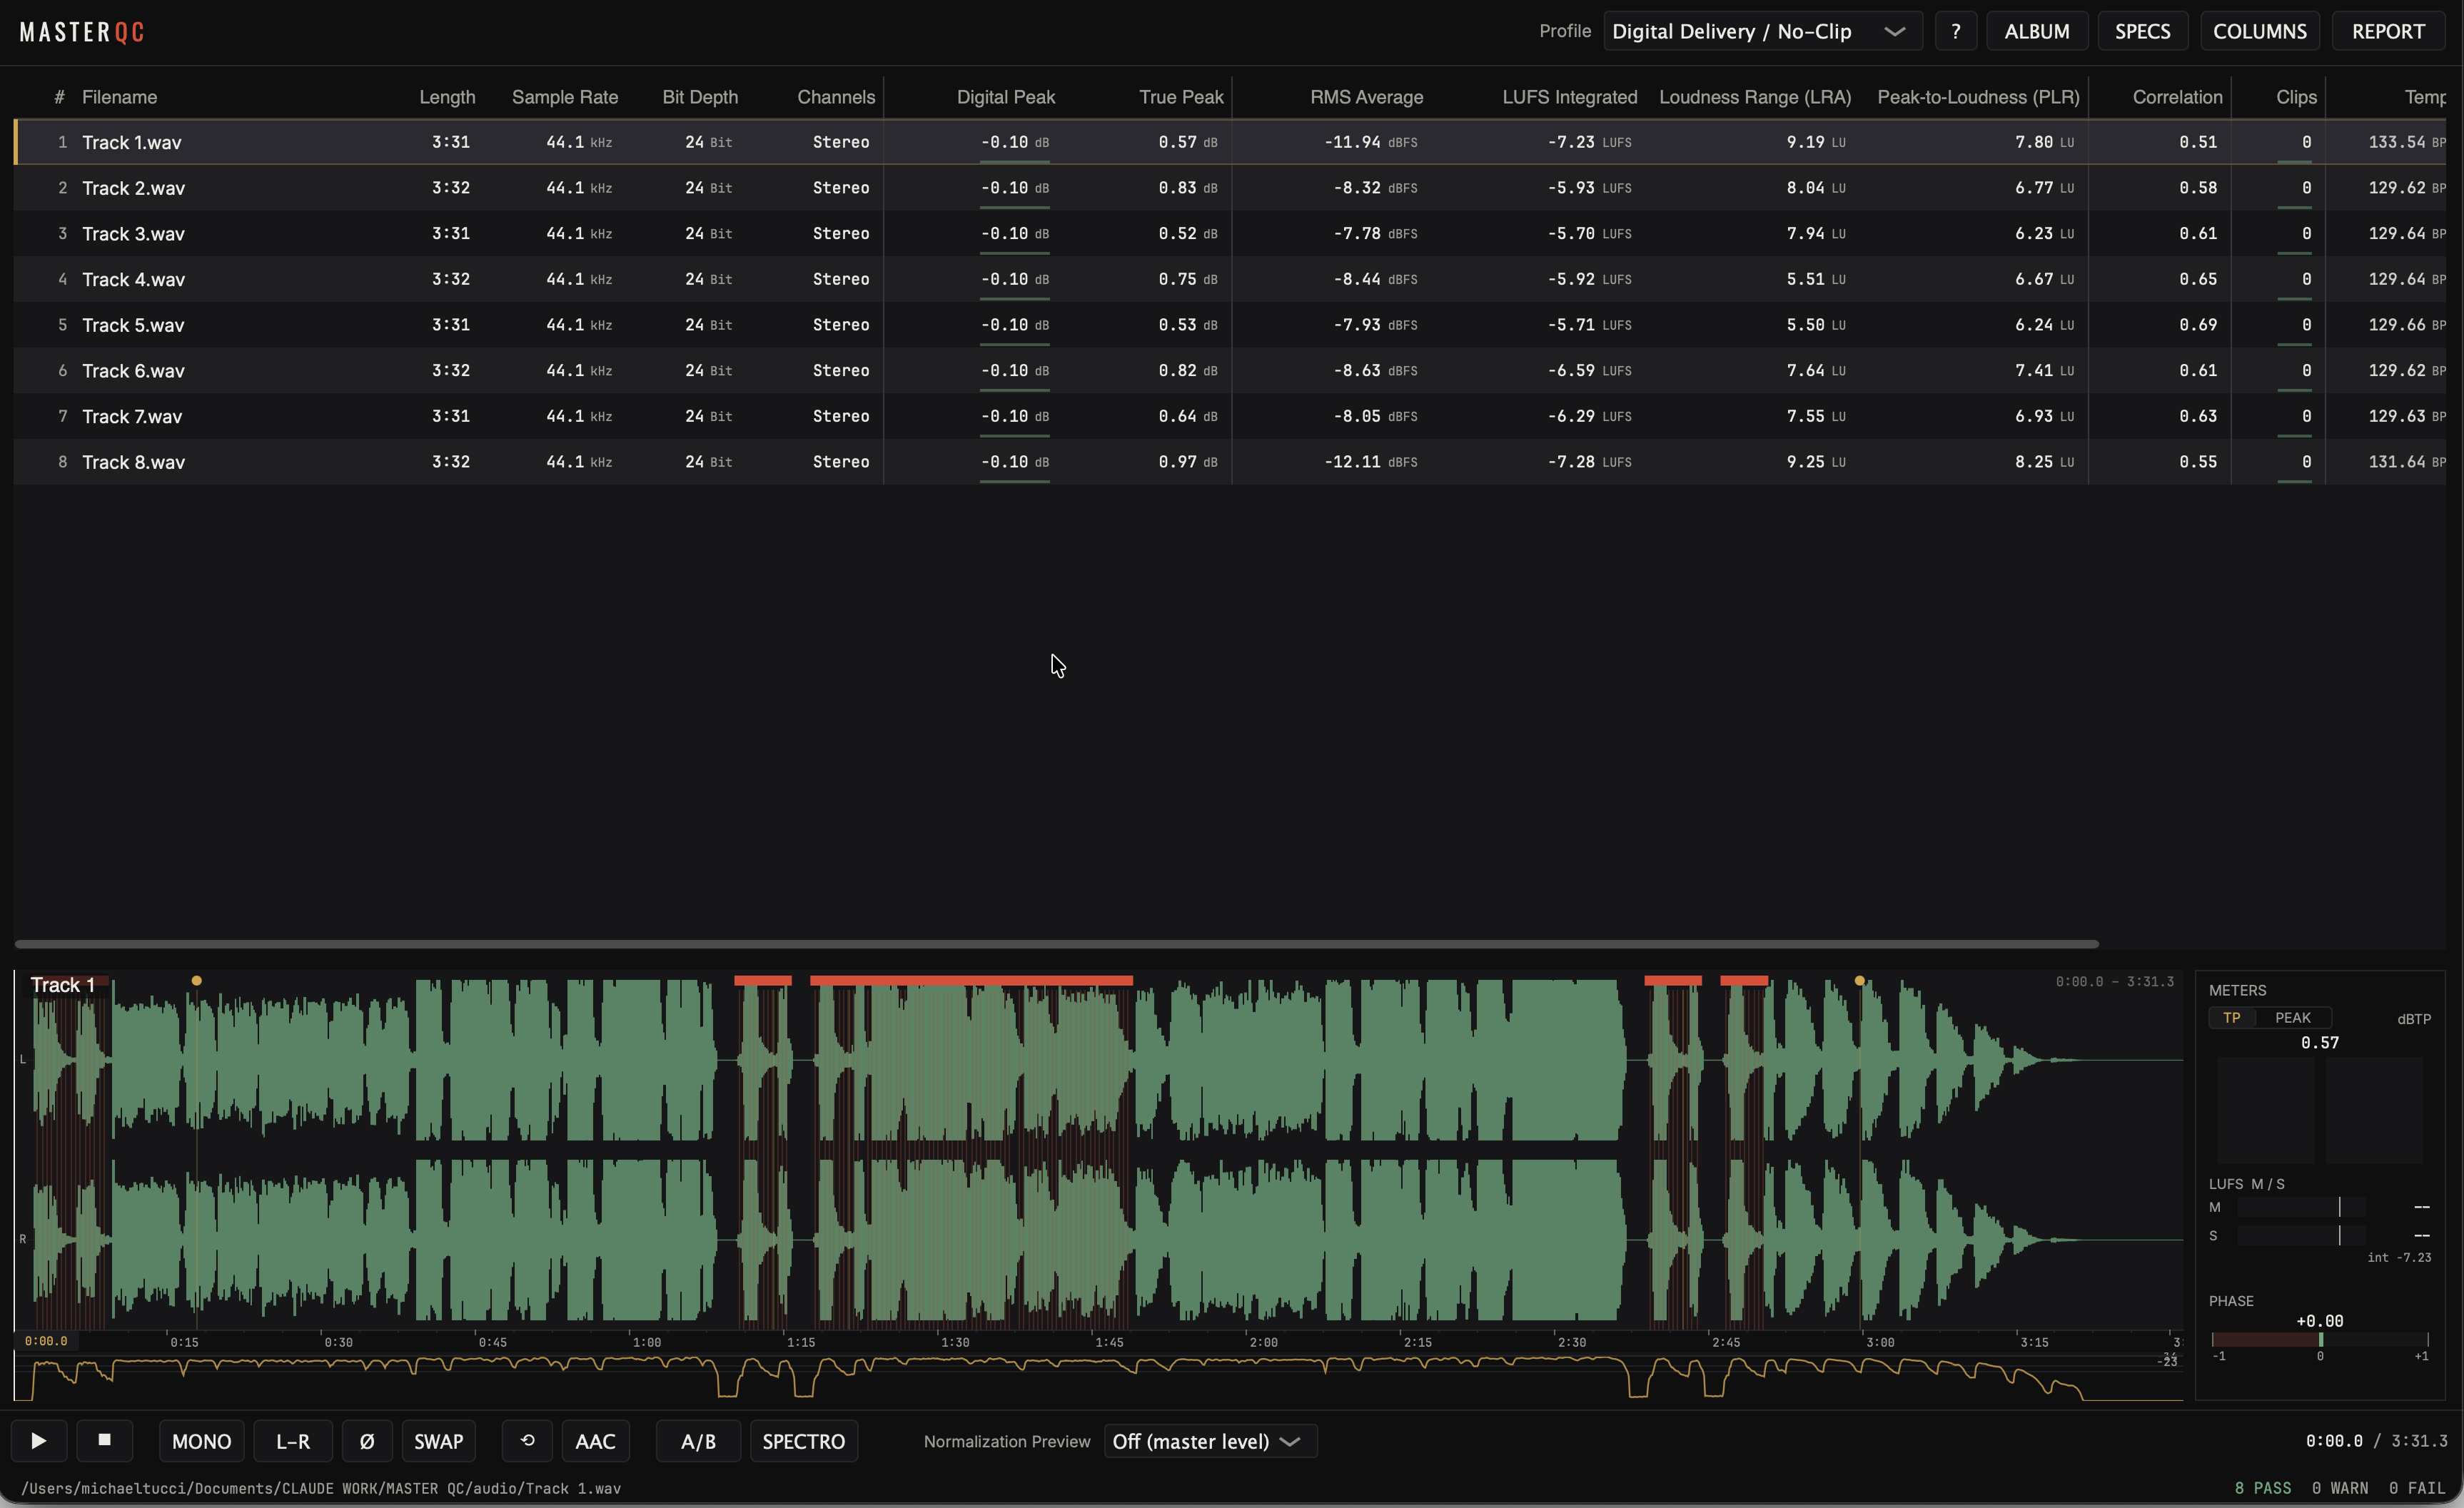This screenshot has height=1508, width=2464.
Task: Sort by the Correlation column header
Action: pyautogui.click(x=2177, y=97)
